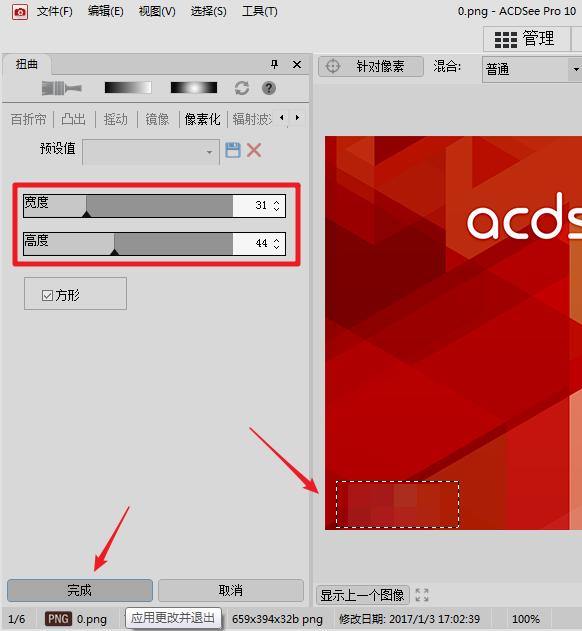Select the 像素化 tab
The image size is (582, 631).
pos(202,120)
